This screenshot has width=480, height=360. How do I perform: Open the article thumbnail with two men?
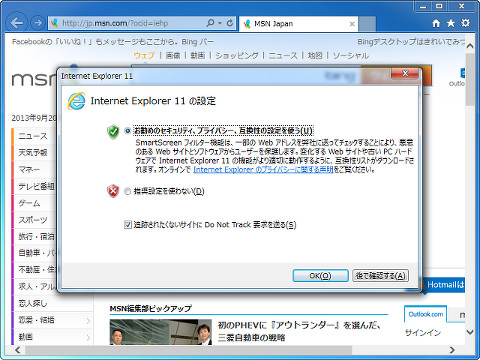[x=161, y=332]
